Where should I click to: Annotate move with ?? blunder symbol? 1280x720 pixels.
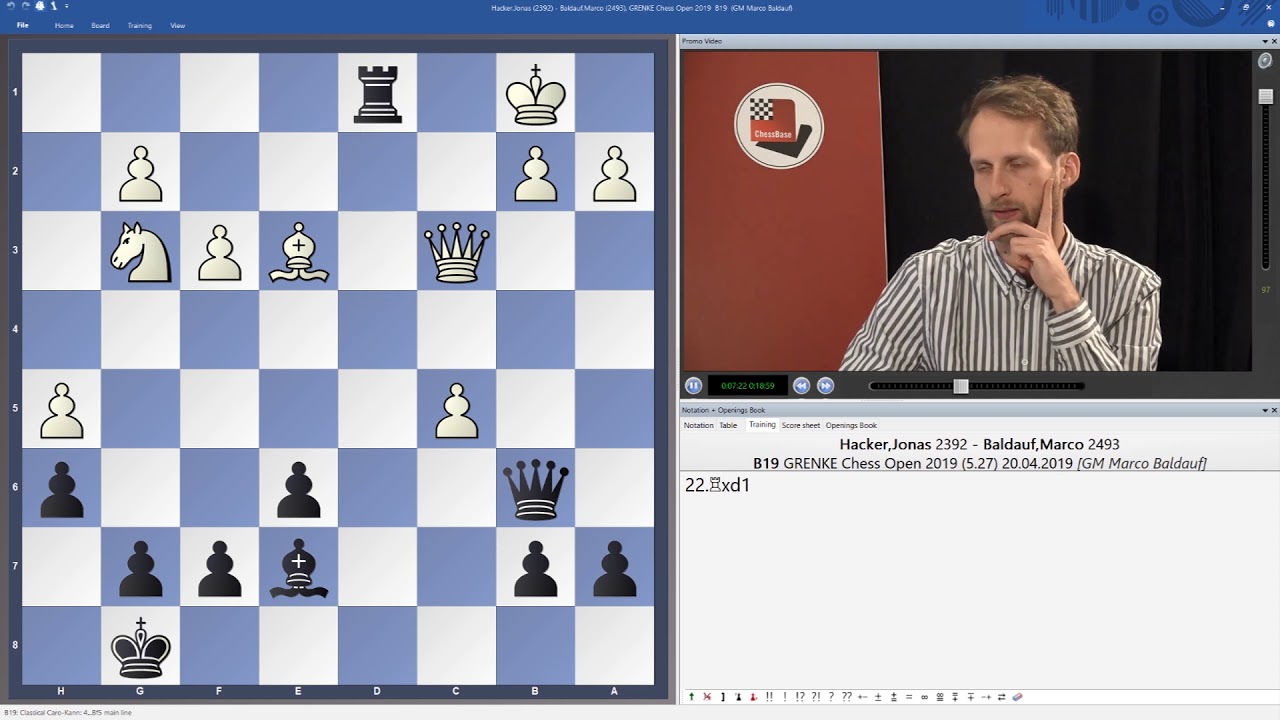(847, 697)
